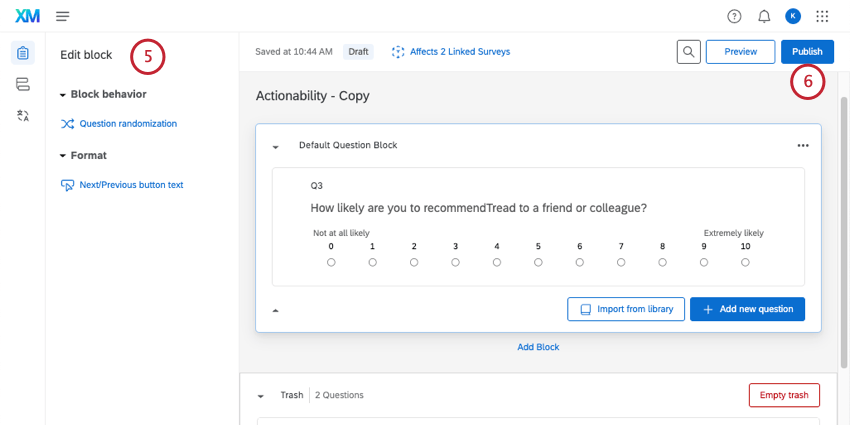This screenshot has width=850, height=425.
Task: Open the survey flow sidebar icon
Action: click(x=23, y=84)
